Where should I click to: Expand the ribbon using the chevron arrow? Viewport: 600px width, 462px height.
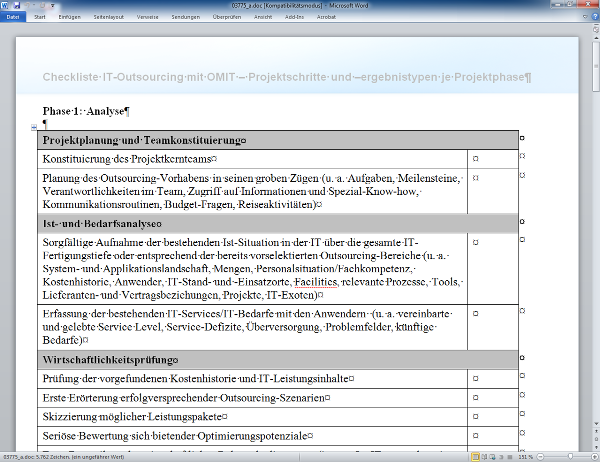(x=583, y=17)
